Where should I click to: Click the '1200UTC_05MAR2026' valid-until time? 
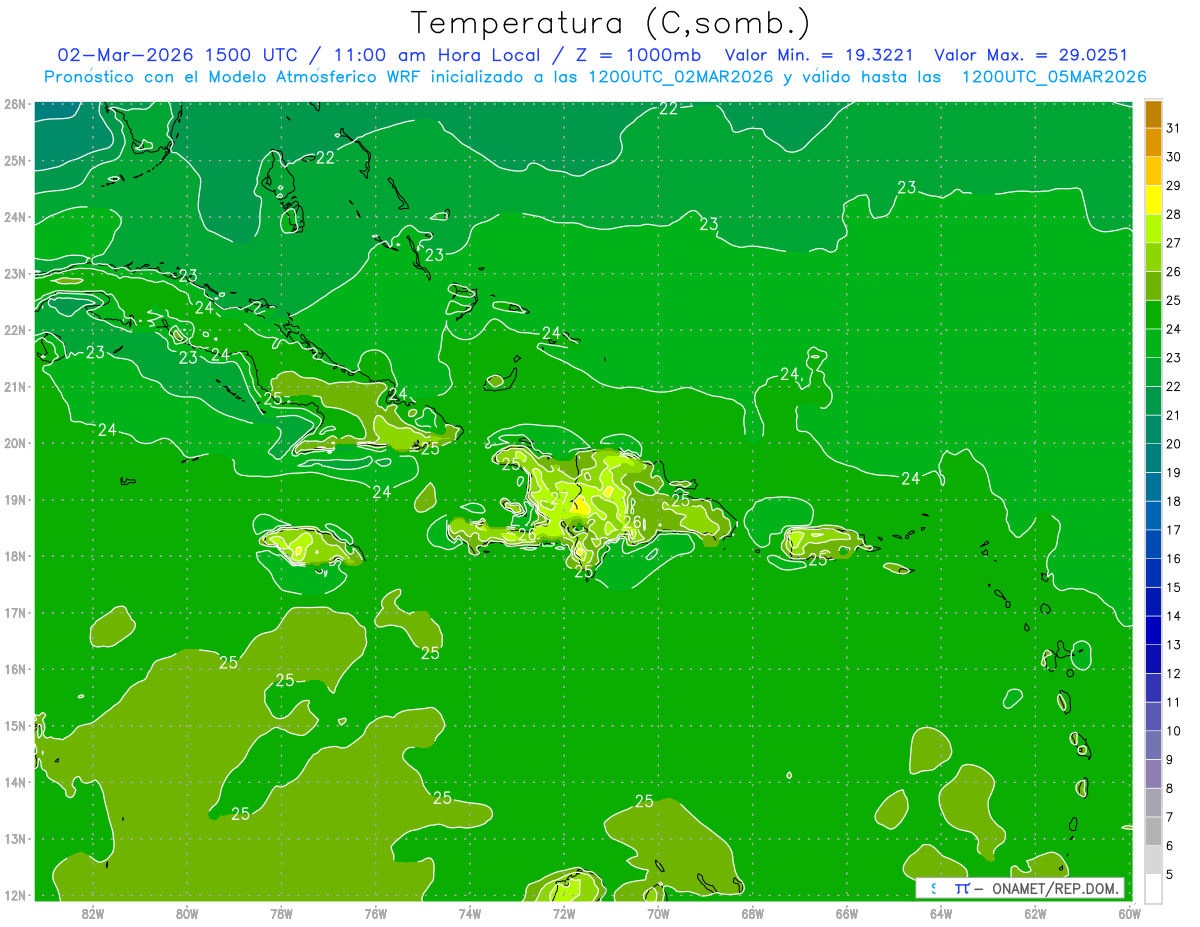click(1054, 77)
